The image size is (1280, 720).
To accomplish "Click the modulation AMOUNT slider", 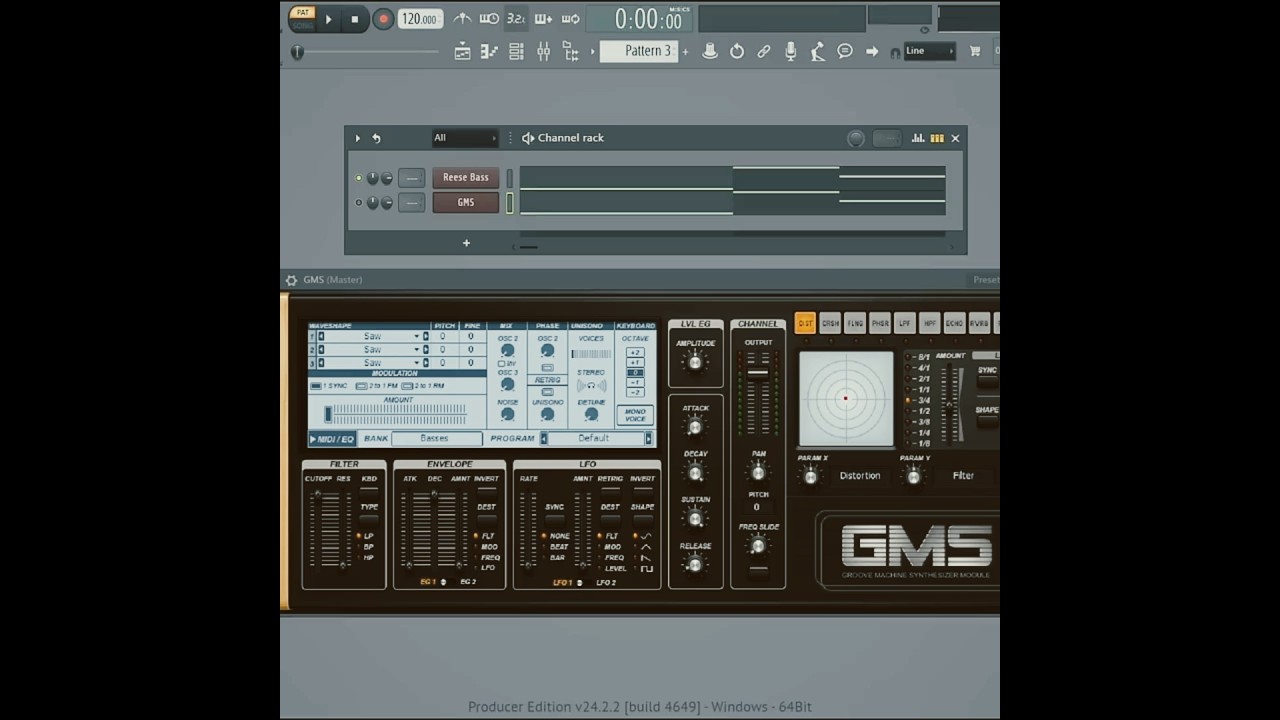I will tap(396, 413).
